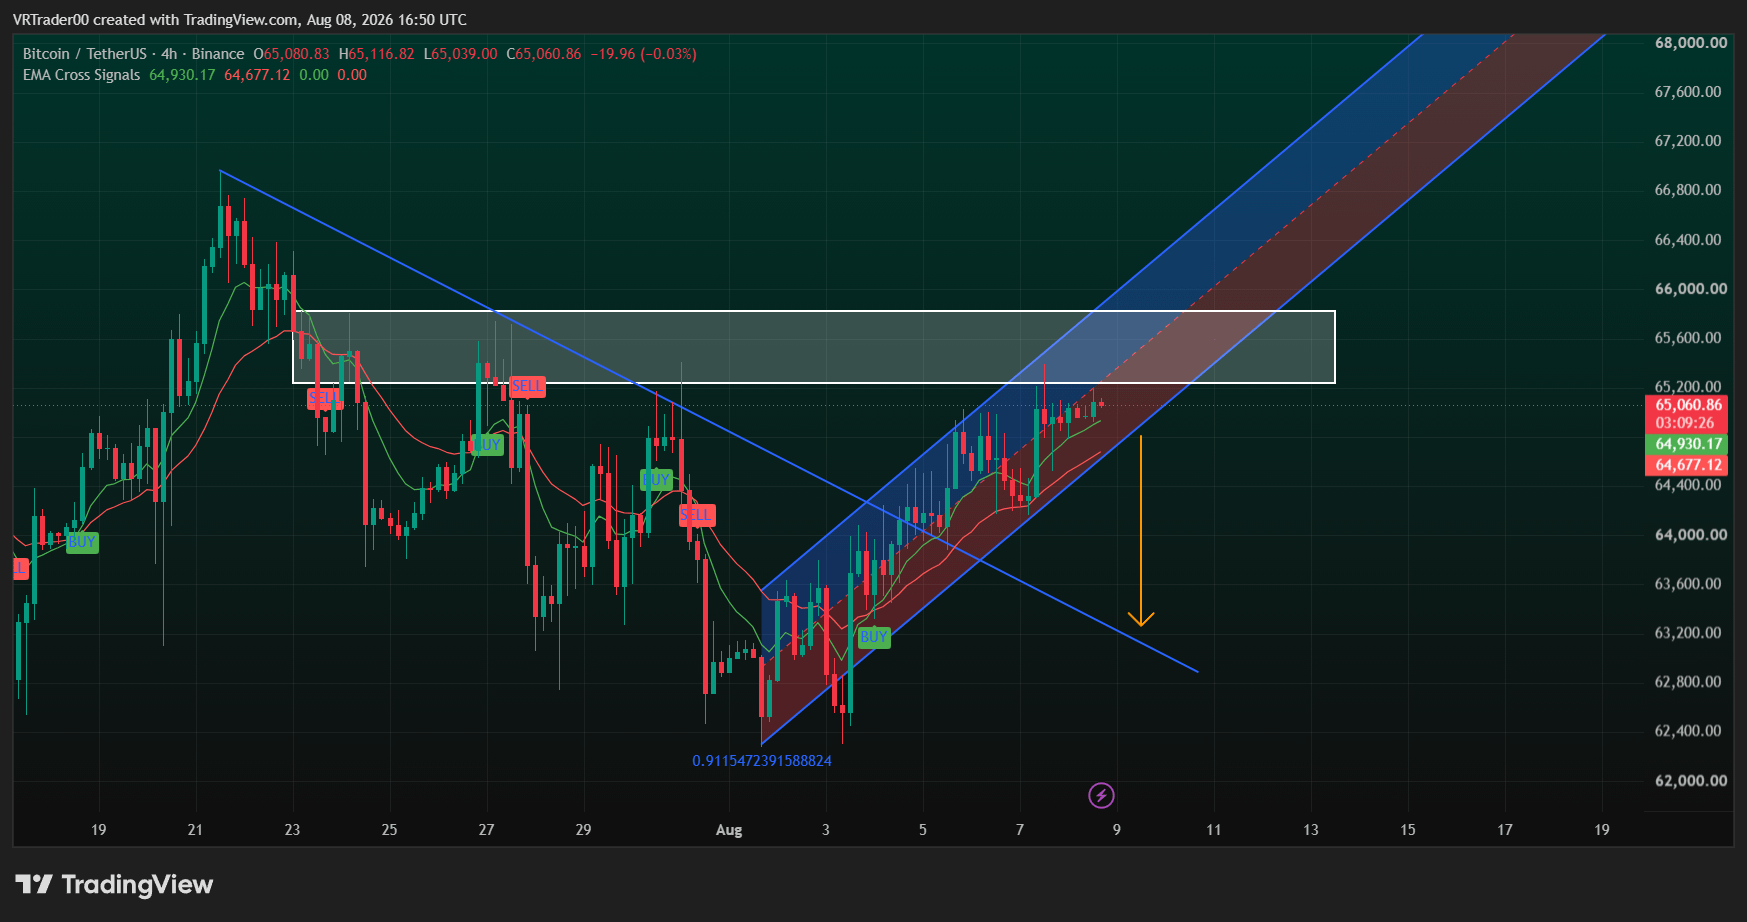Click the 25 date label on time axis

pyautogui.click(x=389, y=830)
